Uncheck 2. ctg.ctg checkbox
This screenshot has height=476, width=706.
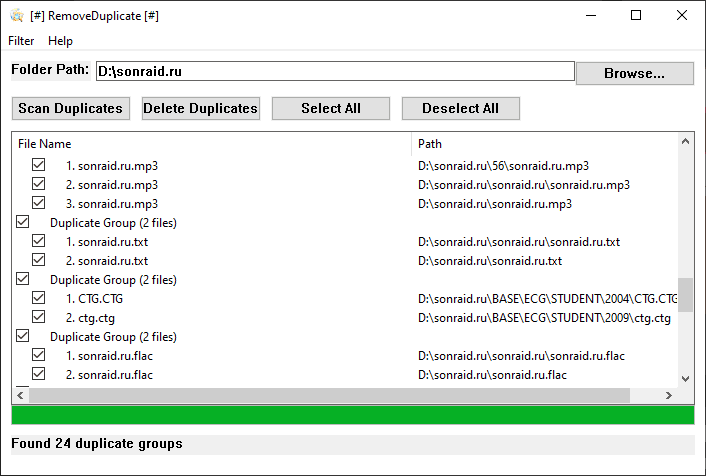coord(39,317)
